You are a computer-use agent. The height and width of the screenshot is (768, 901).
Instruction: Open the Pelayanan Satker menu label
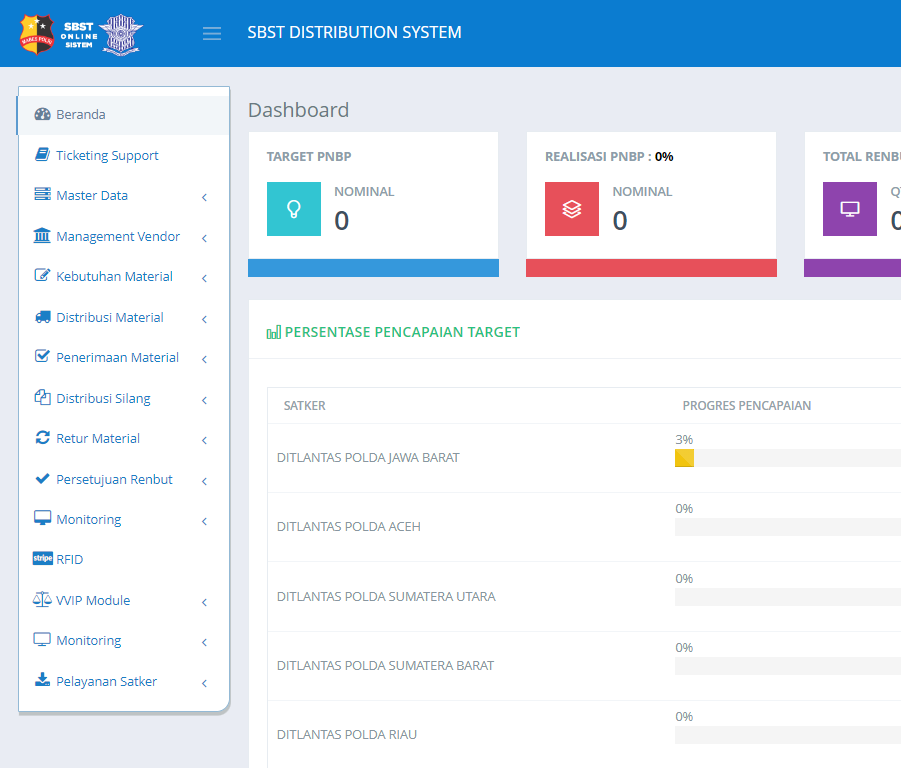coord(106,681)
